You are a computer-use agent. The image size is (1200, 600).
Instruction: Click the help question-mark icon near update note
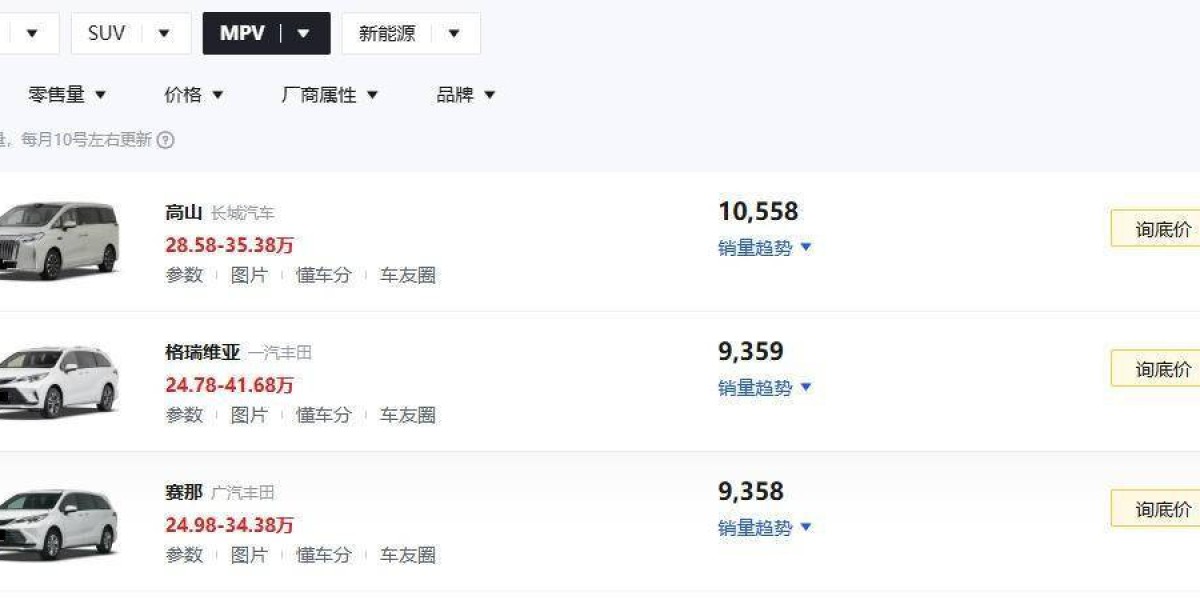(x=166, y=140)
